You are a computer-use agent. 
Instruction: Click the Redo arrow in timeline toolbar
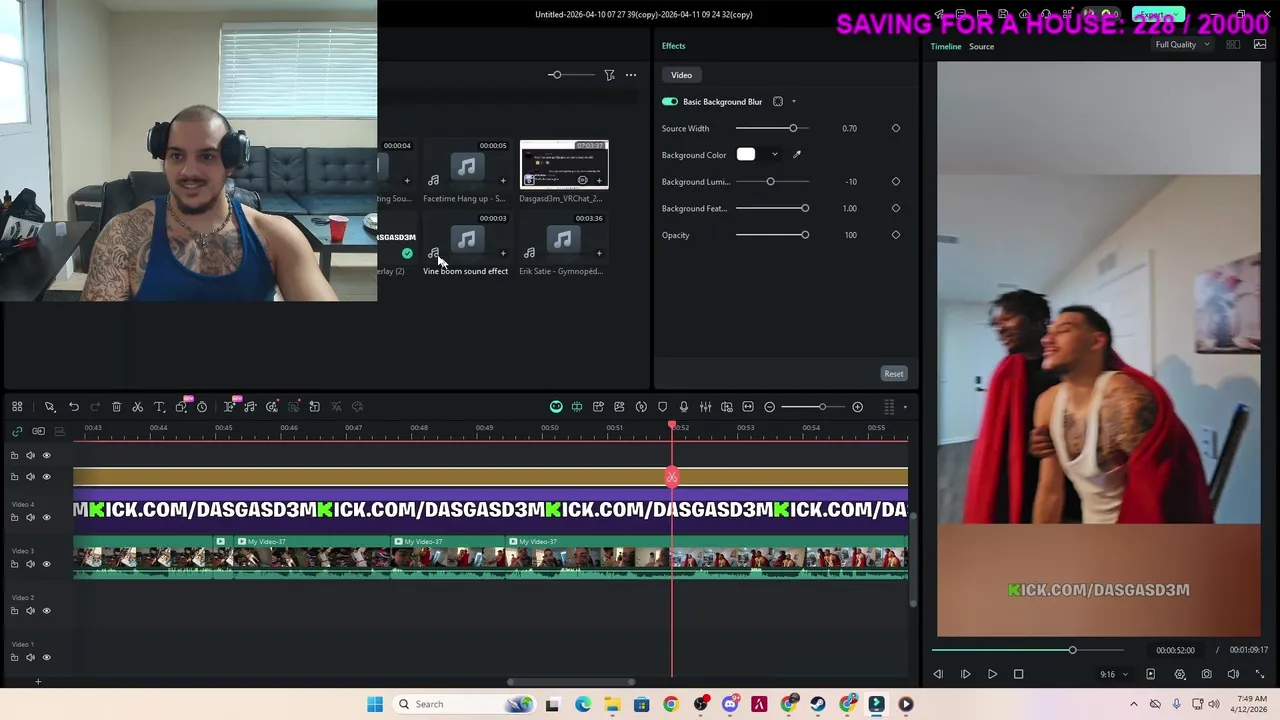tap(95, 407)
